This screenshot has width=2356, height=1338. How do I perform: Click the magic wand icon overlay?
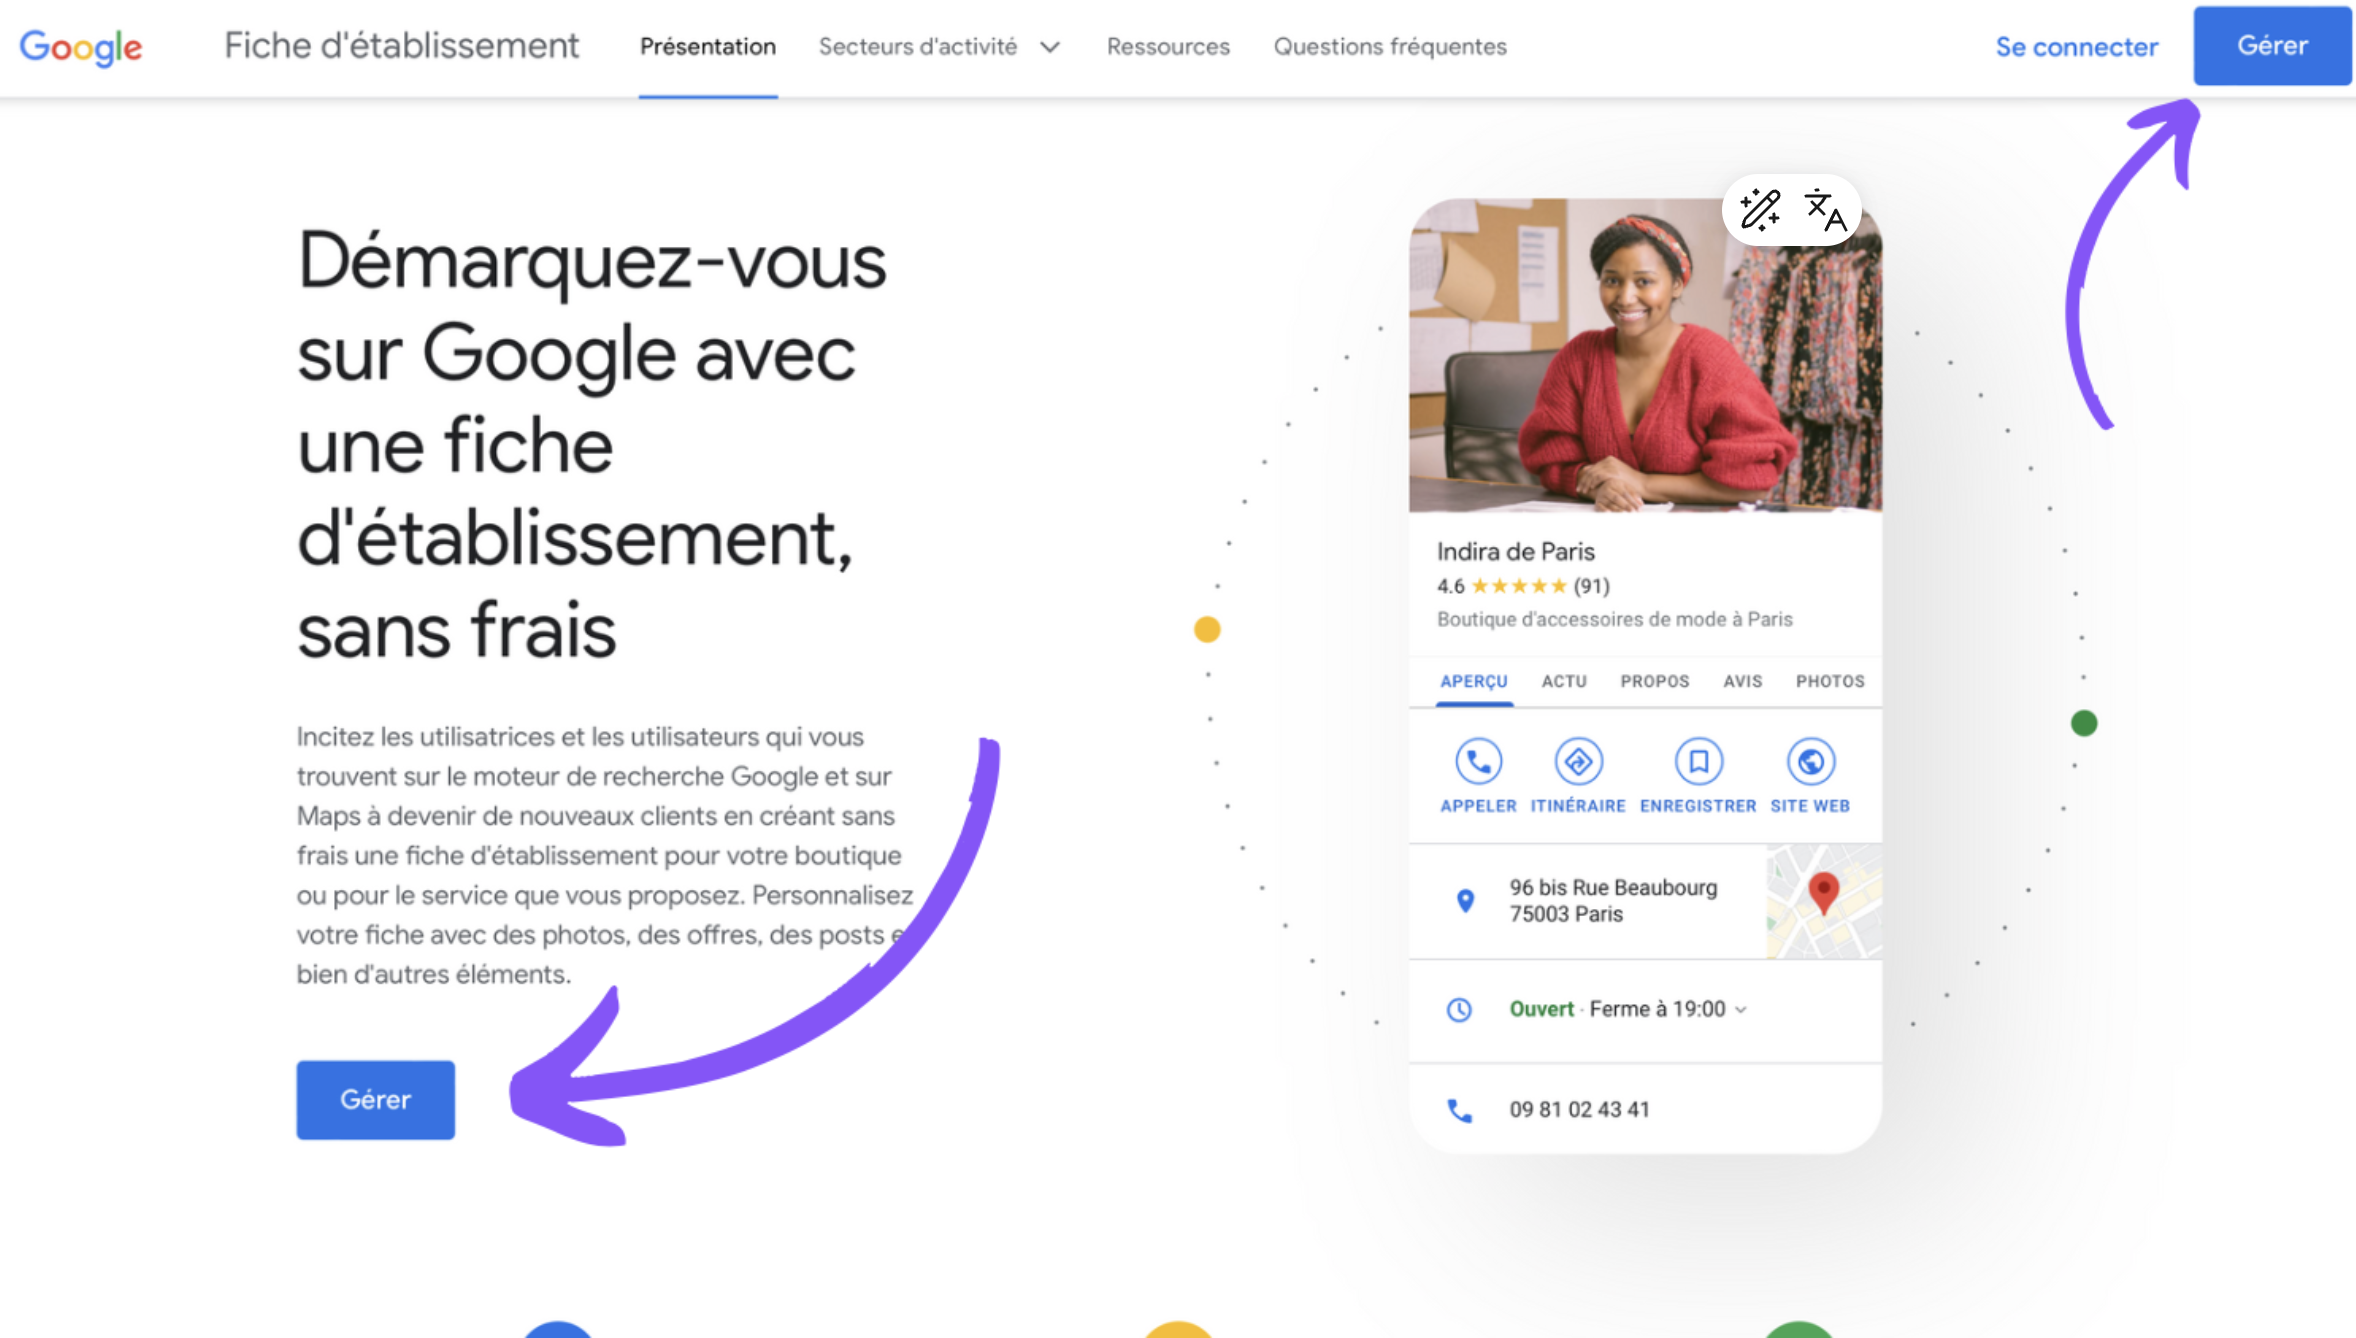1759,210
